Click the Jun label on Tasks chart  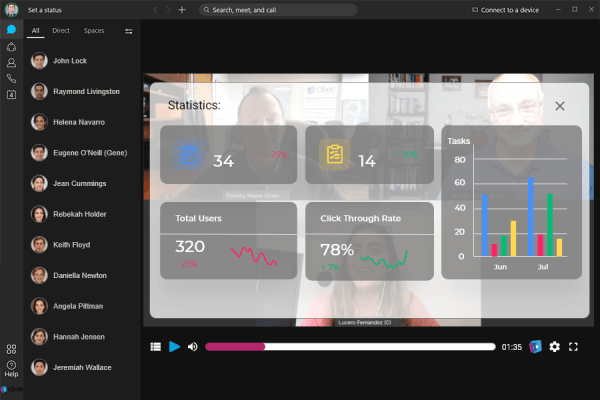500,267
